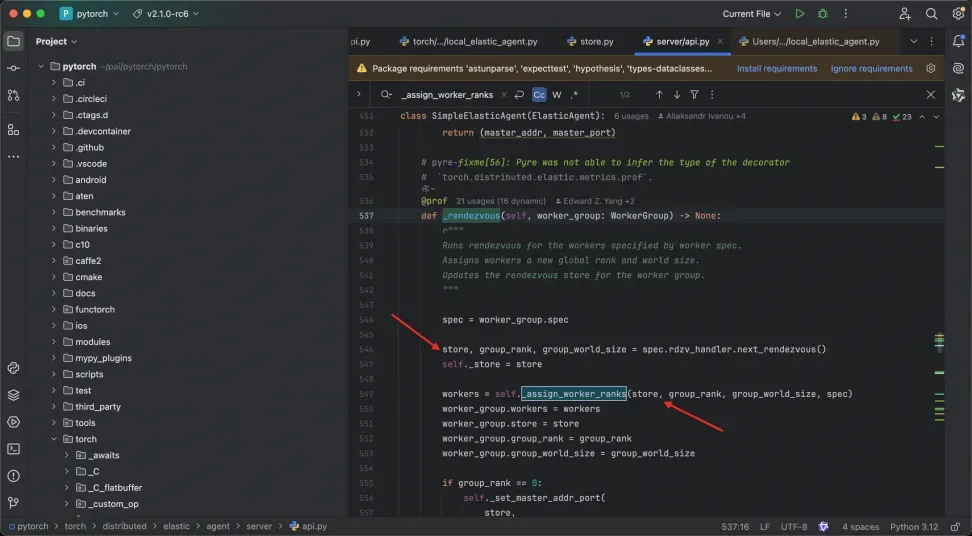This screenshot has width=972, height=536.
Task: Click Ignore requirements link
Action: pos(872,69)
